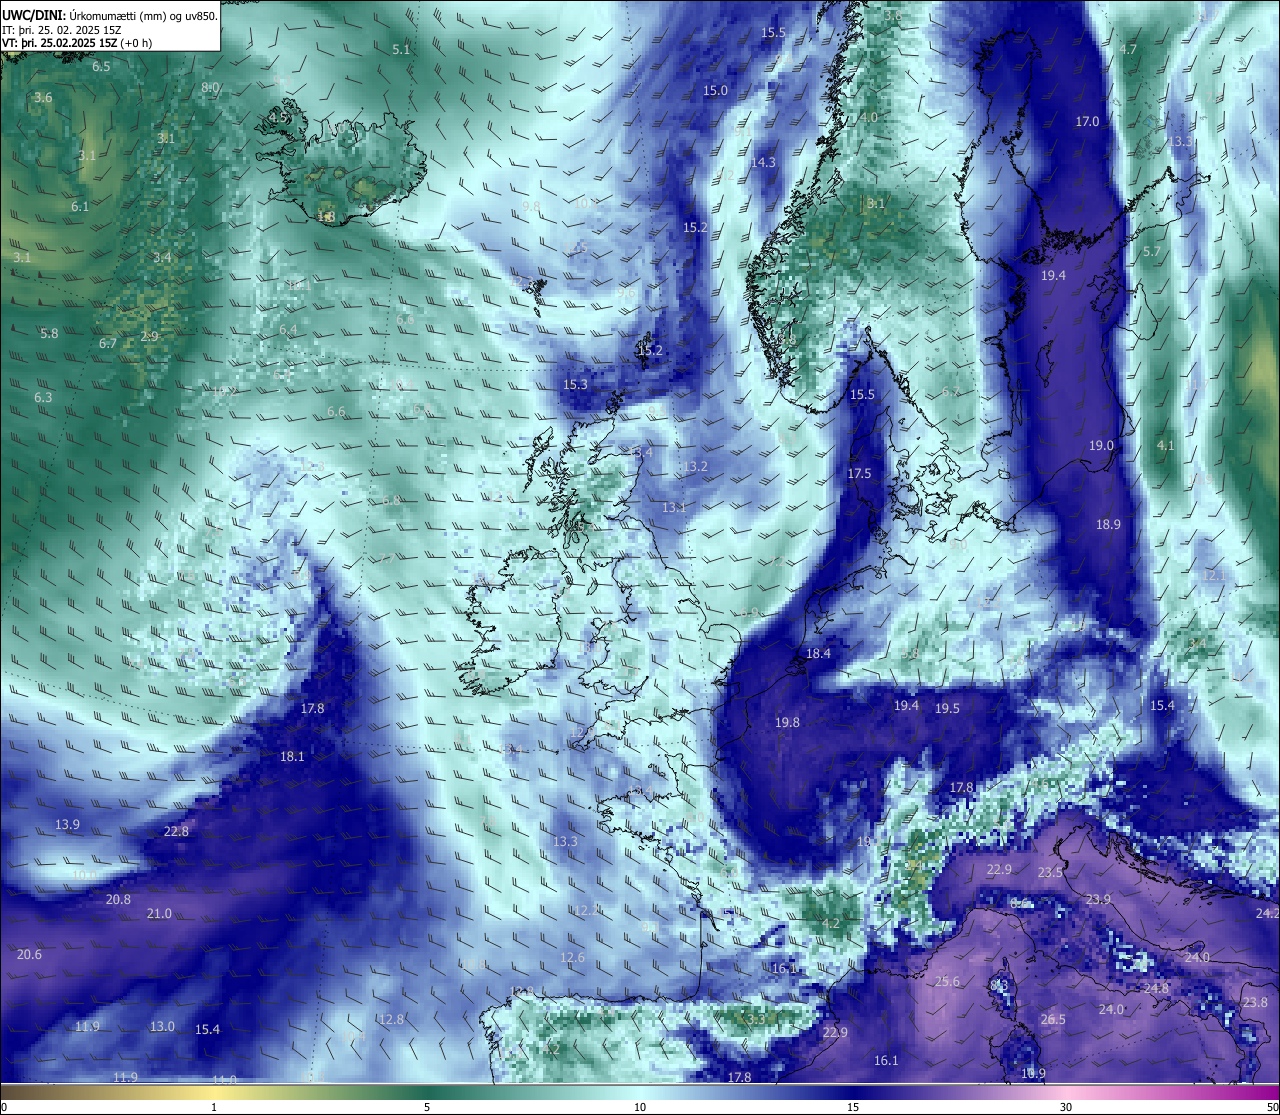Image resolution: width=1280 pixels, height=1115 pixels.
Task: Click the map value 6.1
Action: 80,207
